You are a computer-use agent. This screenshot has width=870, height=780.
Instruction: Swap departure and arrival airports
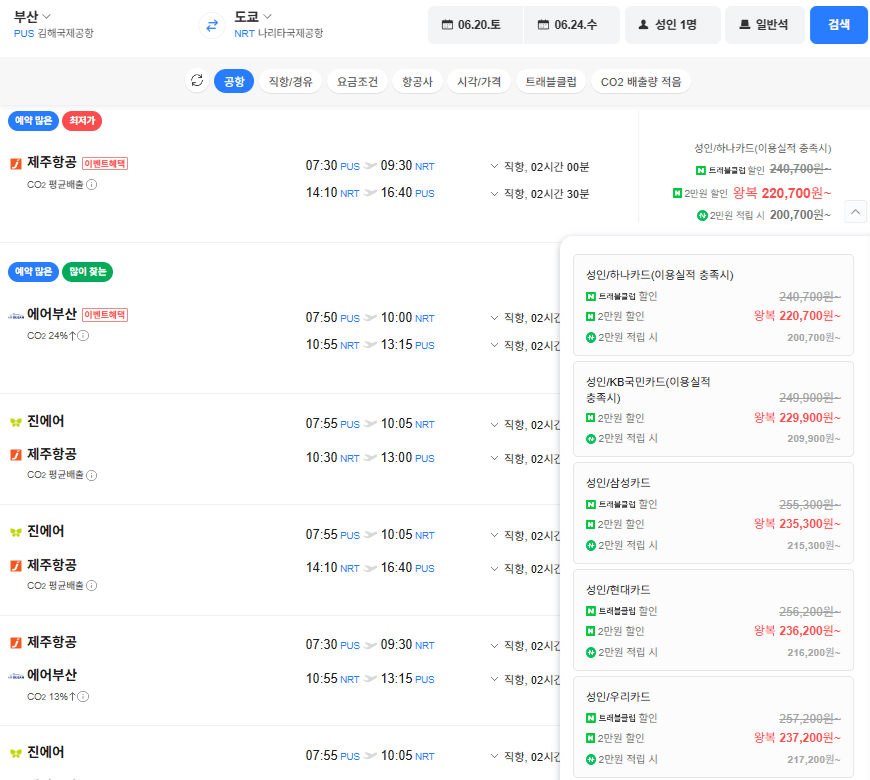click(212, 26)
